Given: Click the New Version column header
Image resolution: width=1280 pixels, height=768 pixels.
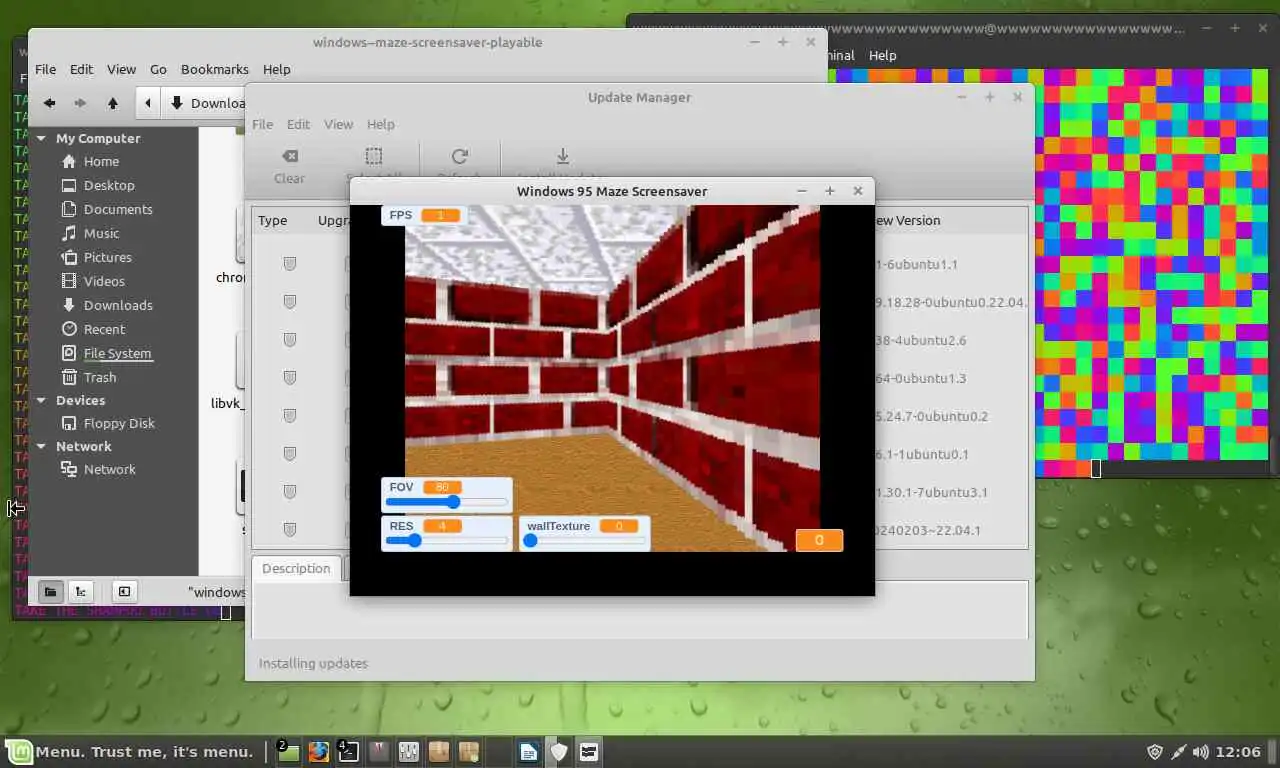Looking at the screenshot, I should (x=906, y=220).
